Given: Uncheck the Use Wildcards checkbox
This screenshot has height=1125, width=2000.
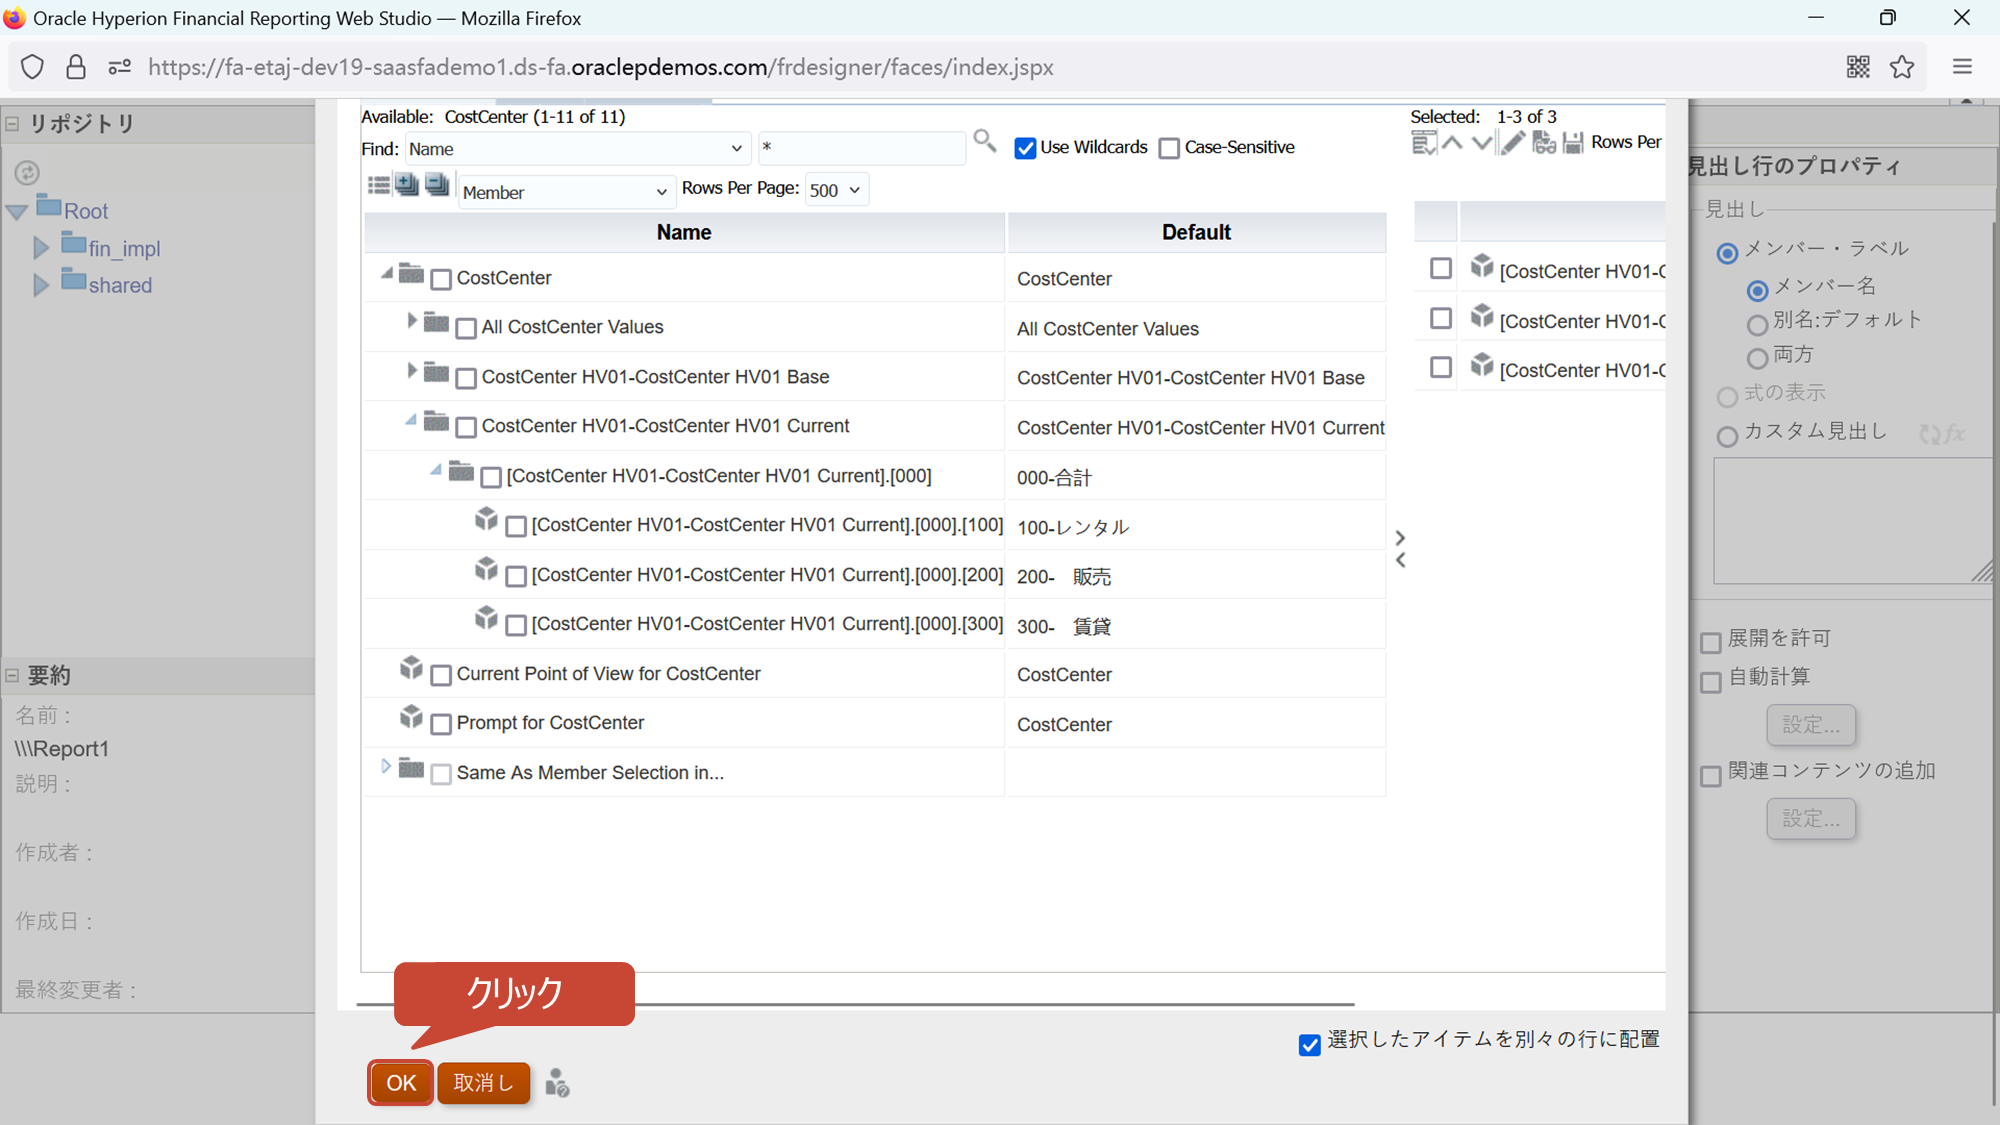Looking at the screenshot, I should point(1025,148).
